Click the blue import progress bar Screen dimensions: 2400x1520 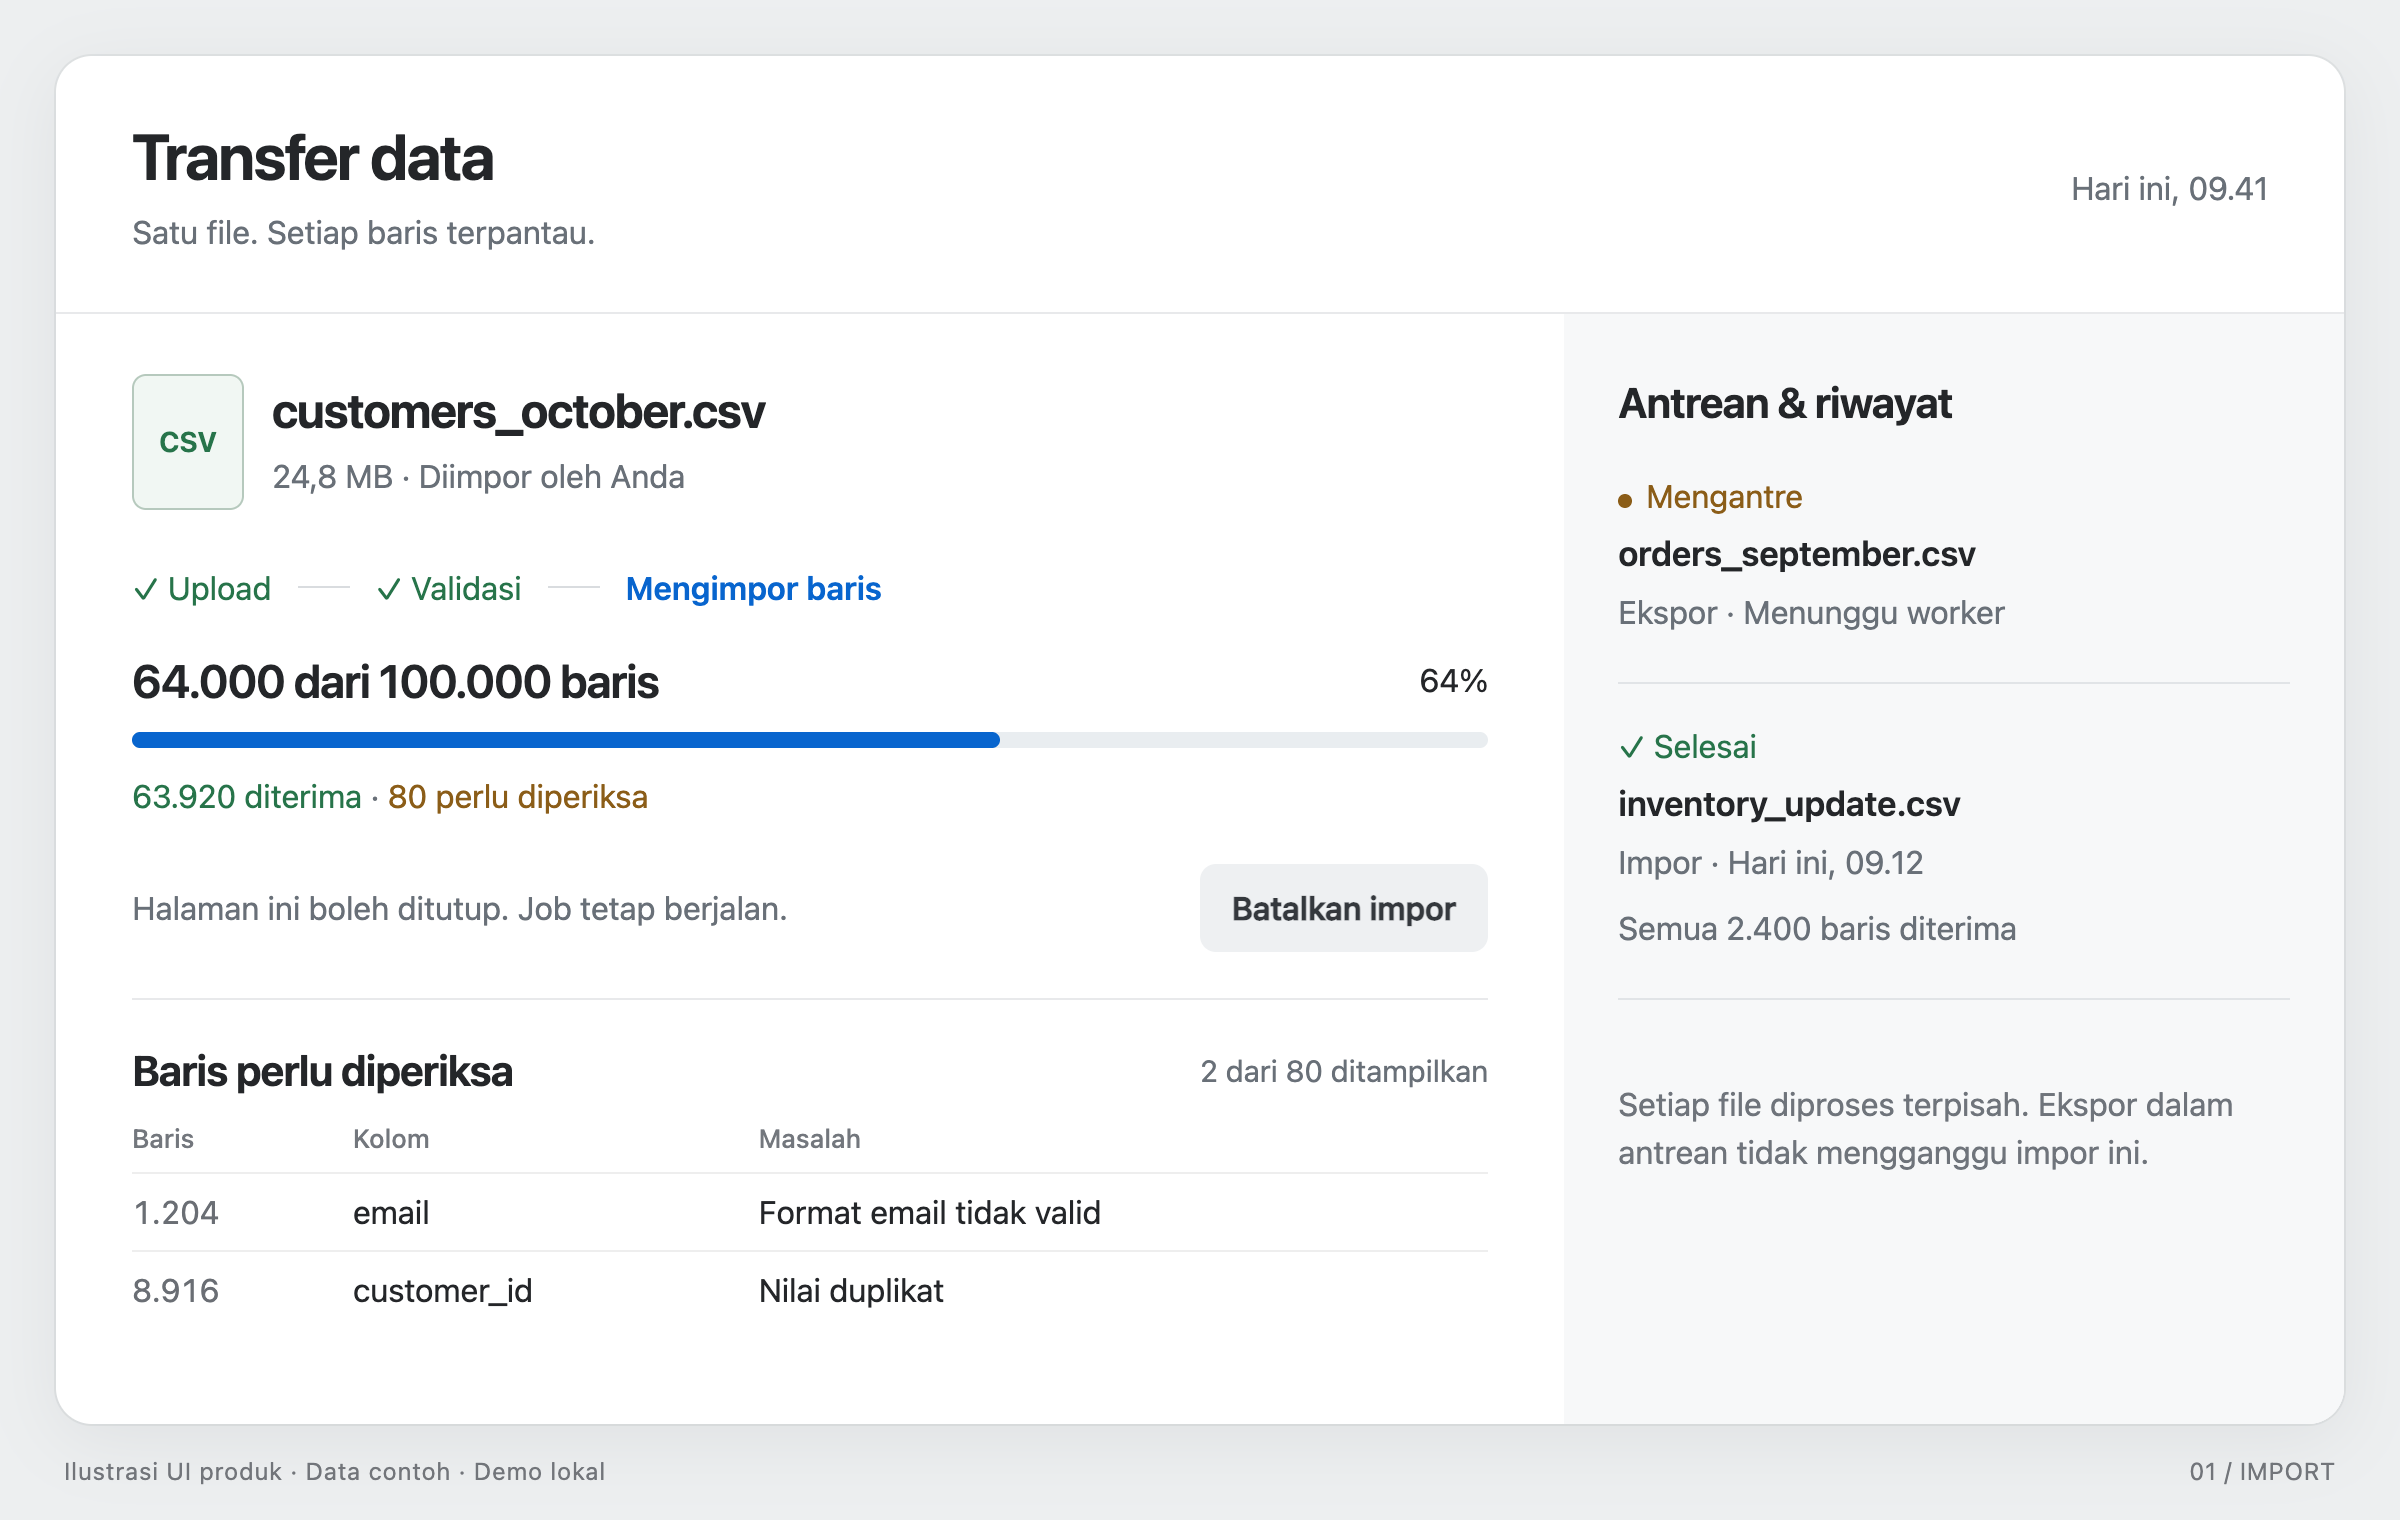coord(810,740)
